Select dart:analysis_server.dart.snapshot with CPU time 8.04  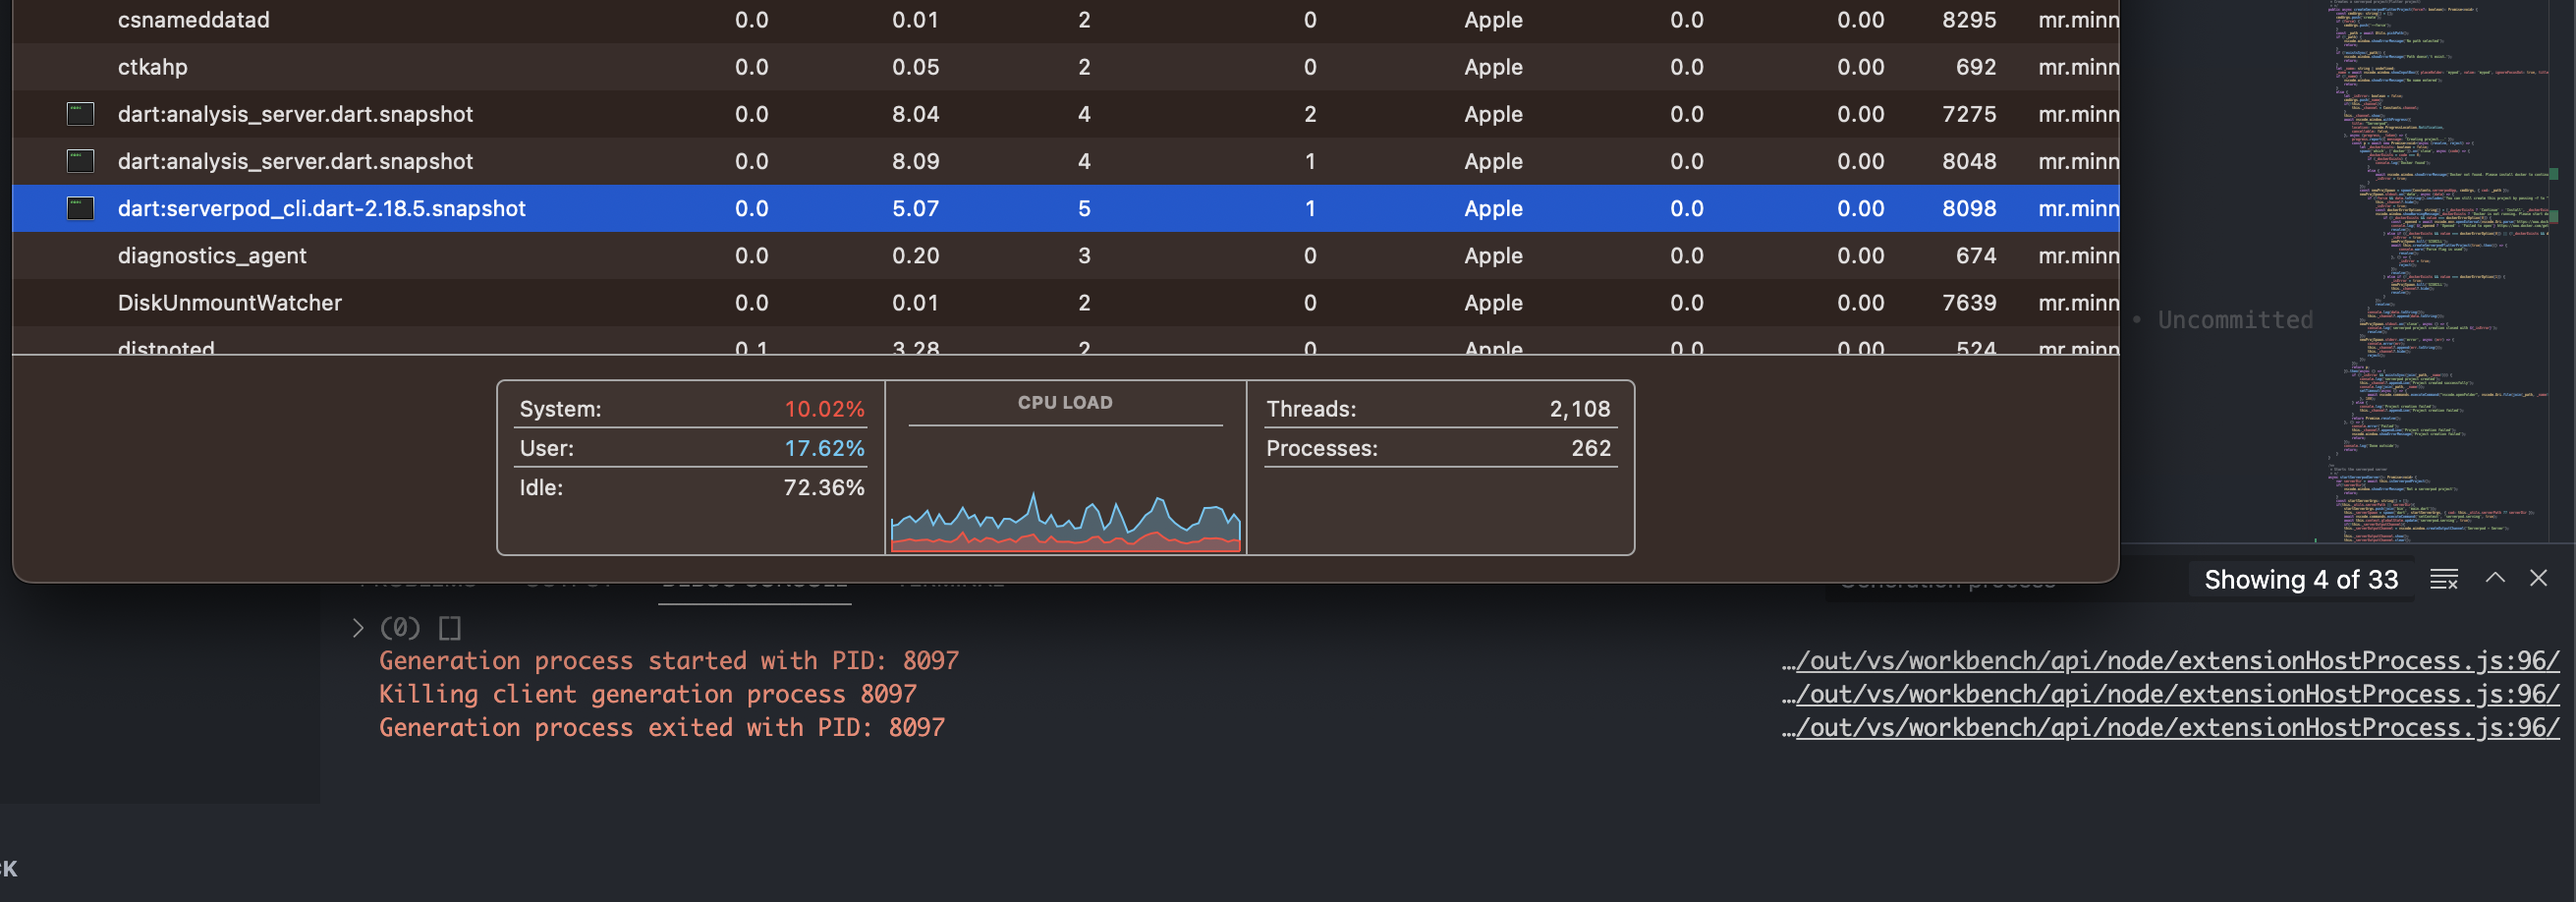tap(295, 114)
